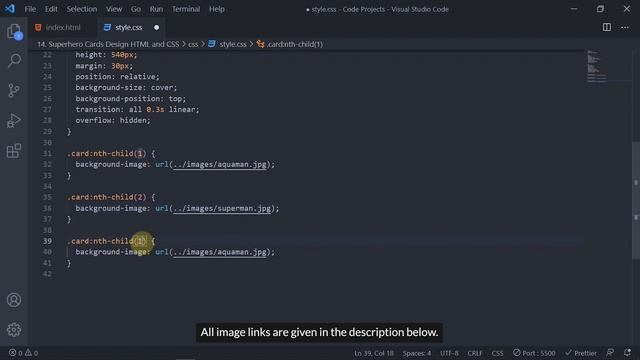Click the vertical editor scrollbar

636,200
